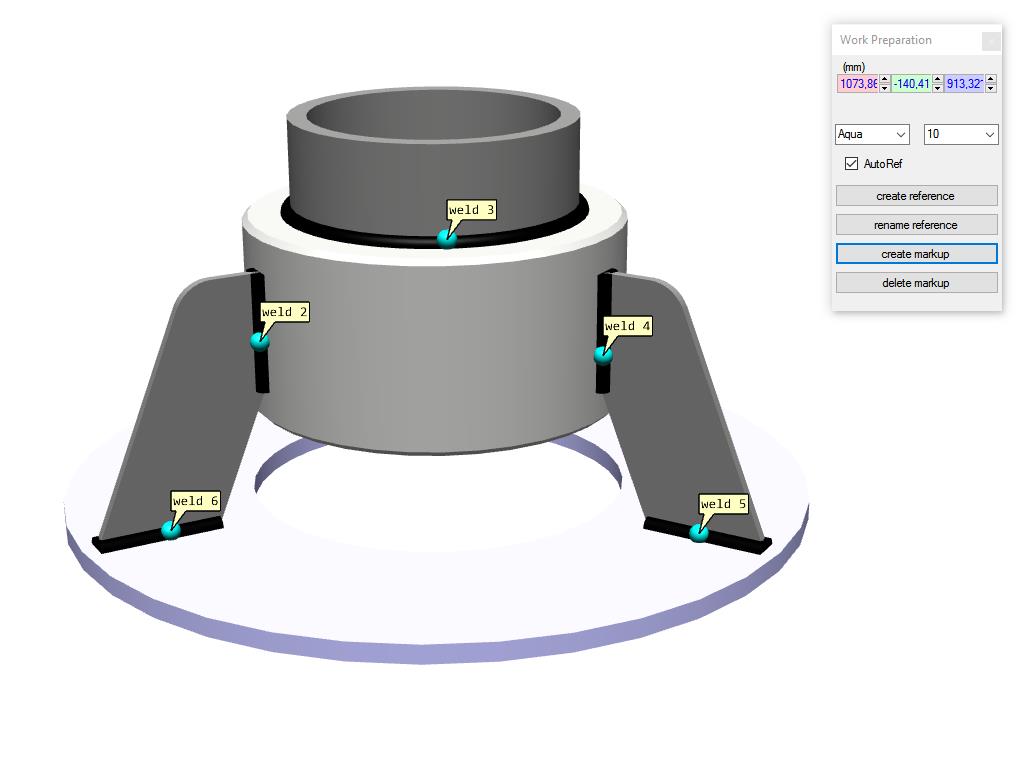The width and height of the screenshot is (1024, 768).
Task: Decrease the Z coordinate with down arrow
Action: click(x=991, y=89)
